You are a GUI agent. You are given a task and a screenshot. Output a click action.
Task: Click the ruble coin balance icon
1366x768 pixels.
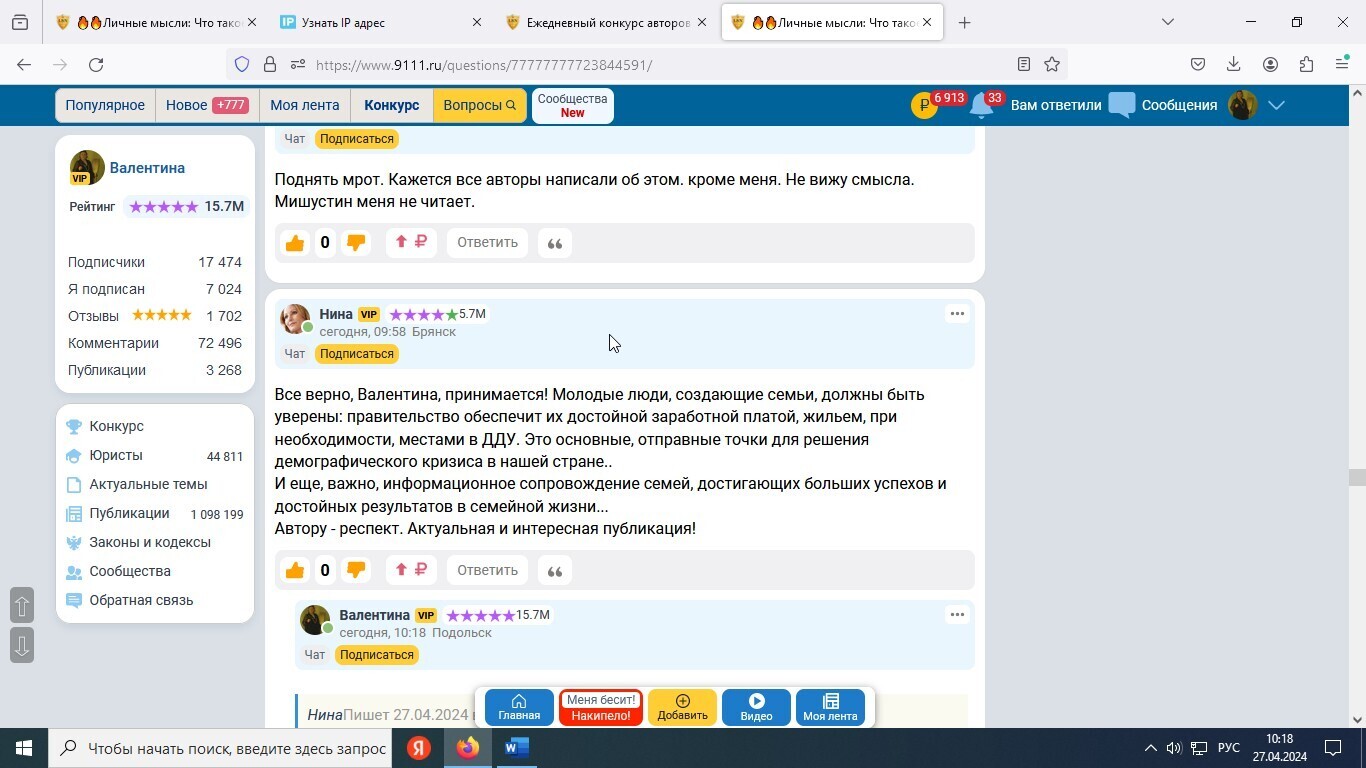pos(924,106)
